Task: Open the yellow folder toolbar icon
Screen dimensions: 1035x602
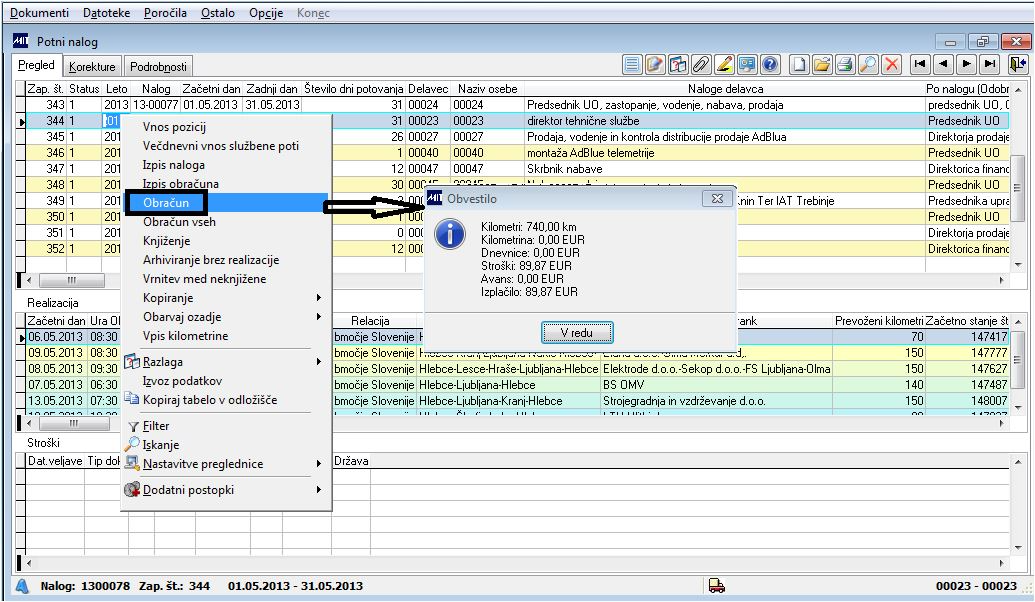Action: (822, 65)
